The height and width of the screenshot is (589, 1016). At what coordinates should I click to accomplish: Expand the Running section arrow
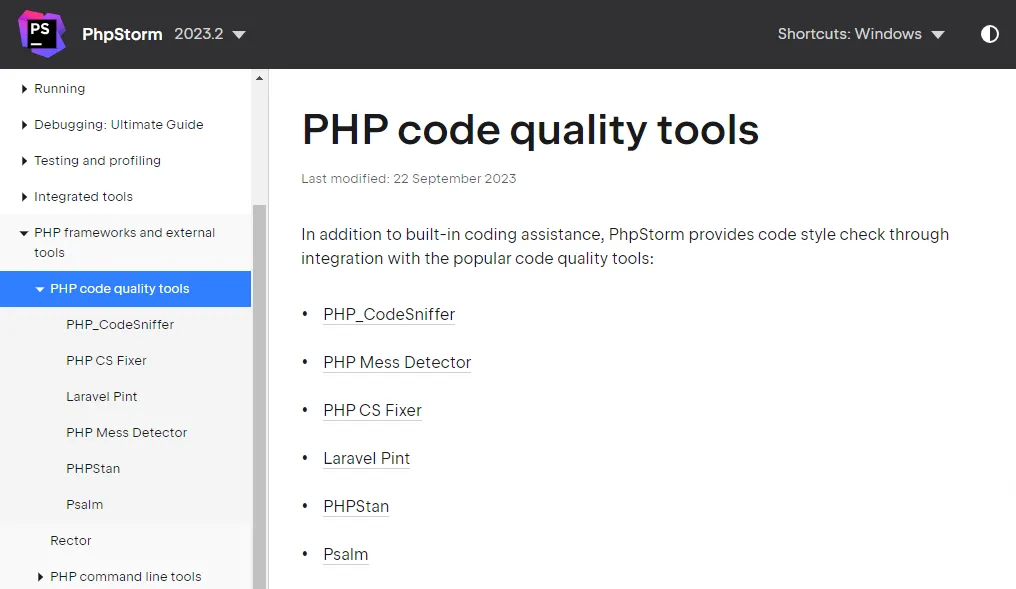coord(24,89)
